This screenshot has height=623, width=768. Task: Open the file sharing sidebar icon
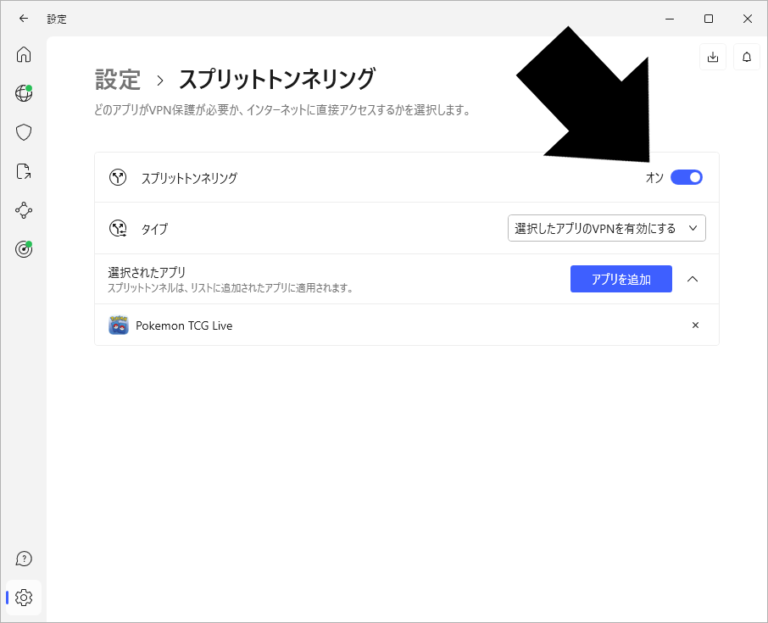[x=24, y=171]
